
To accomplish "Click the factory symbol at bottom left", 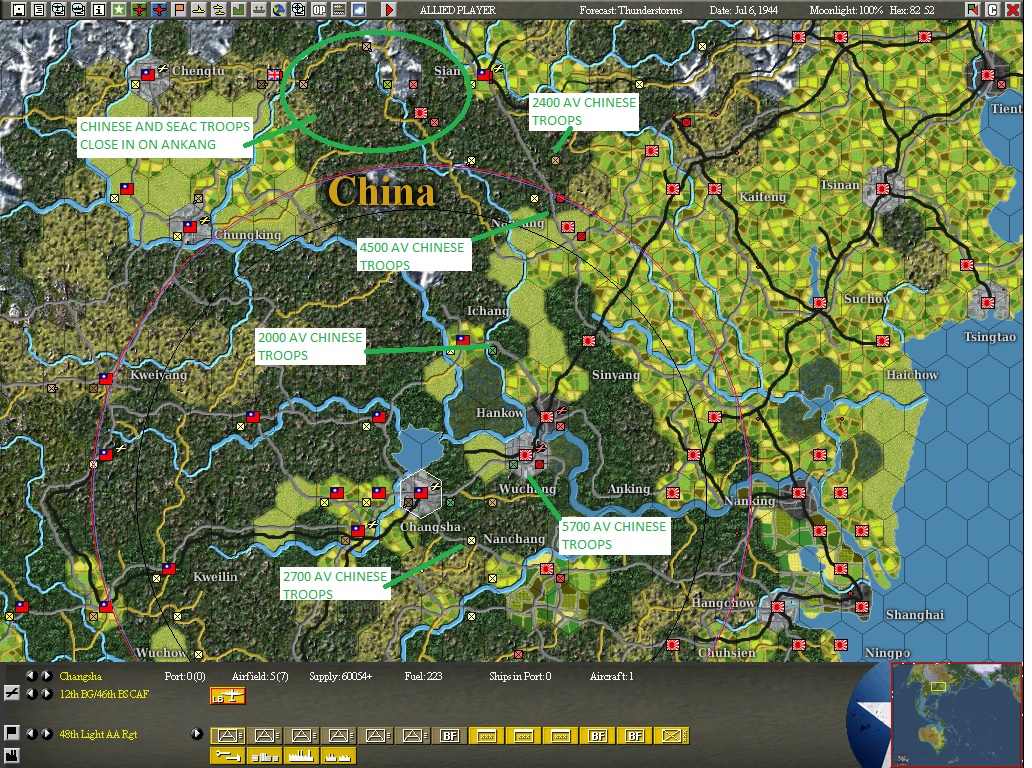I will coord(12,755).
